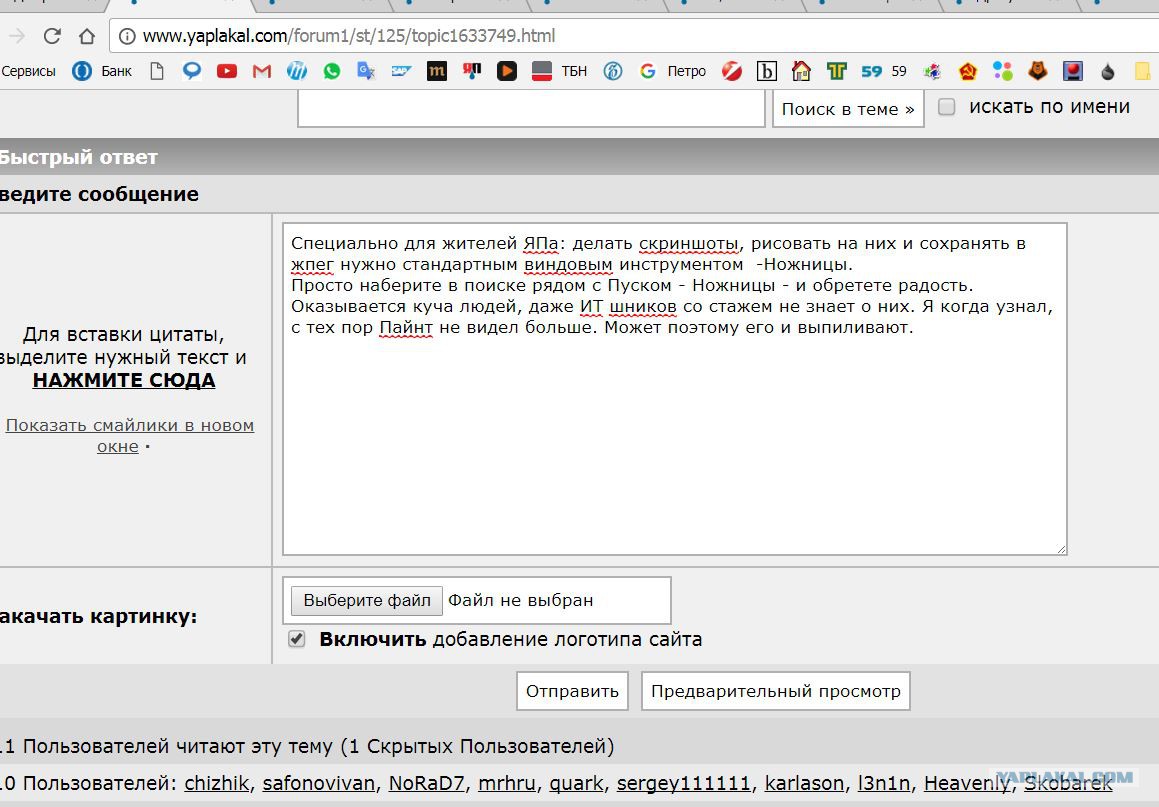Open user sergey111111 profile link
This screenshot has height=807, width=1159.
[x=683, y=783]
